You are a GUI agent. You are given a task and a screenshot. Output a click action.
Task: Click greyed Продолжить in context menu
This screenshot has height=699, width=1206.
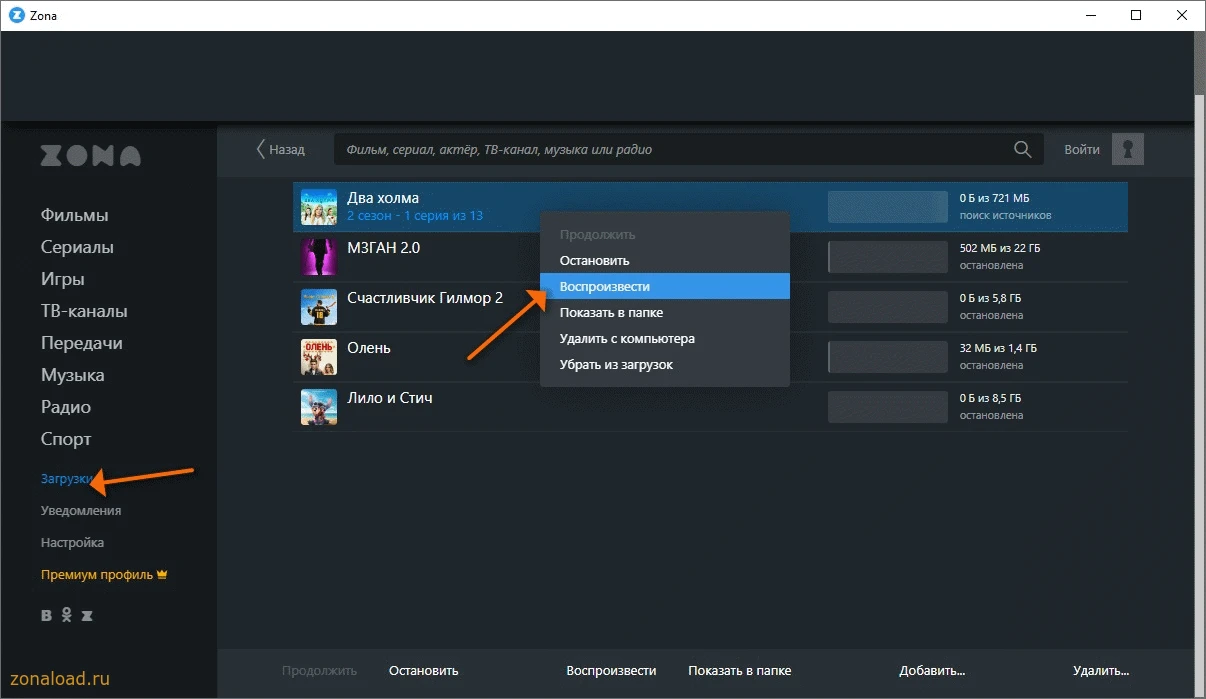pos(665,235)
